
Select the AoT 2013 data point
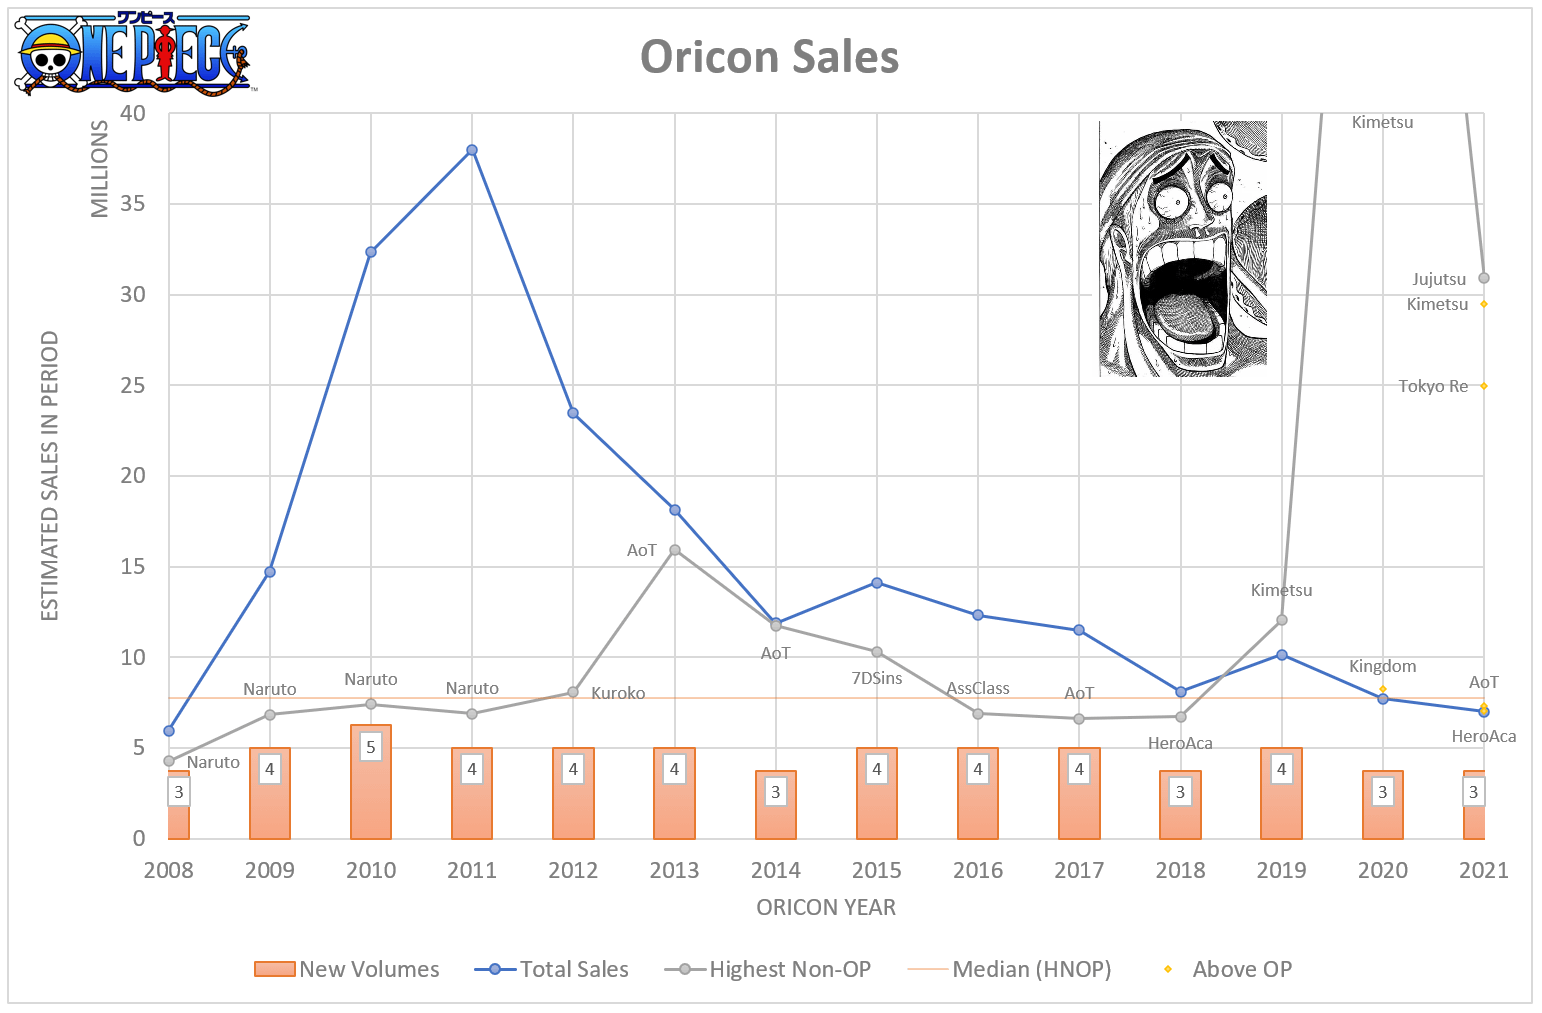click(x=675, y=550)
